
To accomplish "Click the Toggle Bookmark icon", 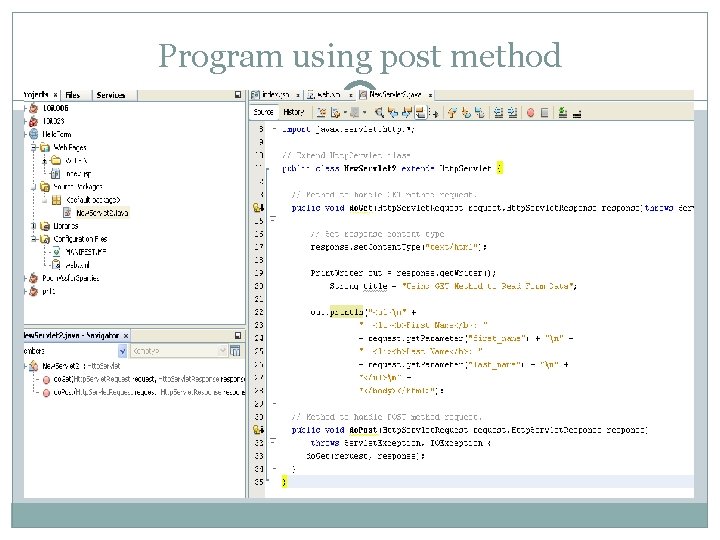I will pos(479,112).
